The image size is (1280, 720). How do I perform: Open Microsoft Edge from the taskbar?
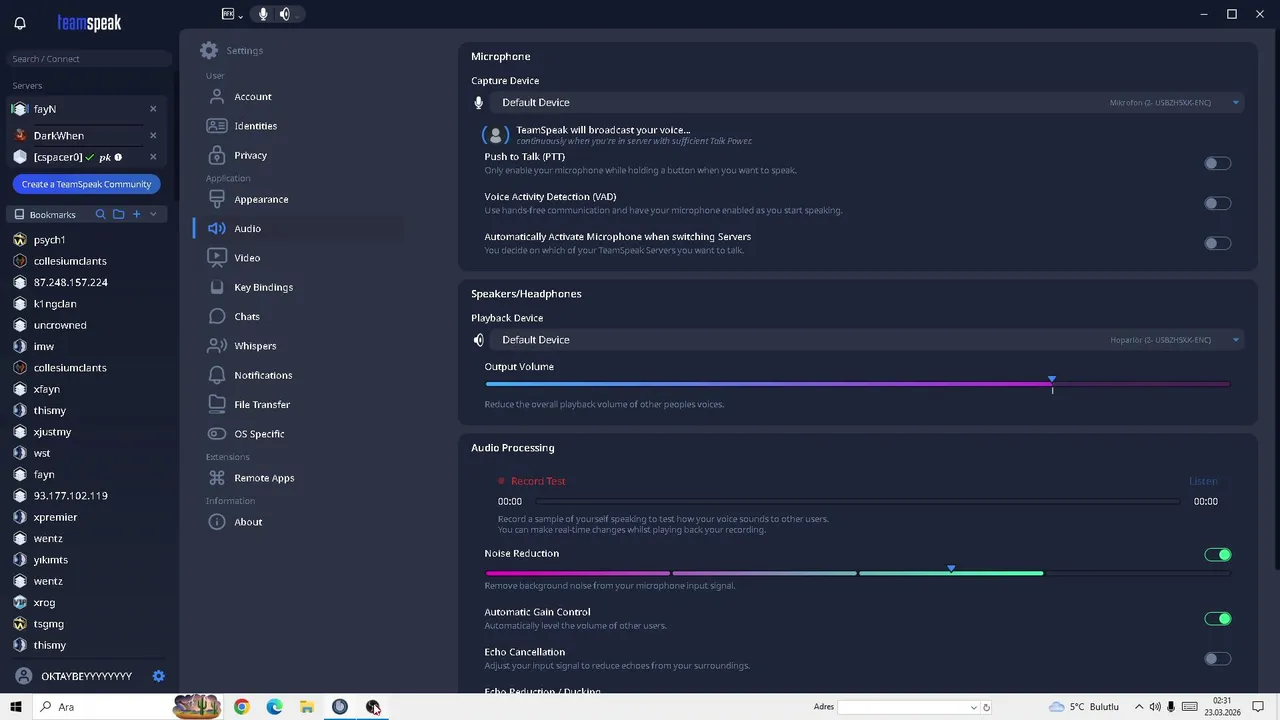pyautogui.click(x=274, y=707)
